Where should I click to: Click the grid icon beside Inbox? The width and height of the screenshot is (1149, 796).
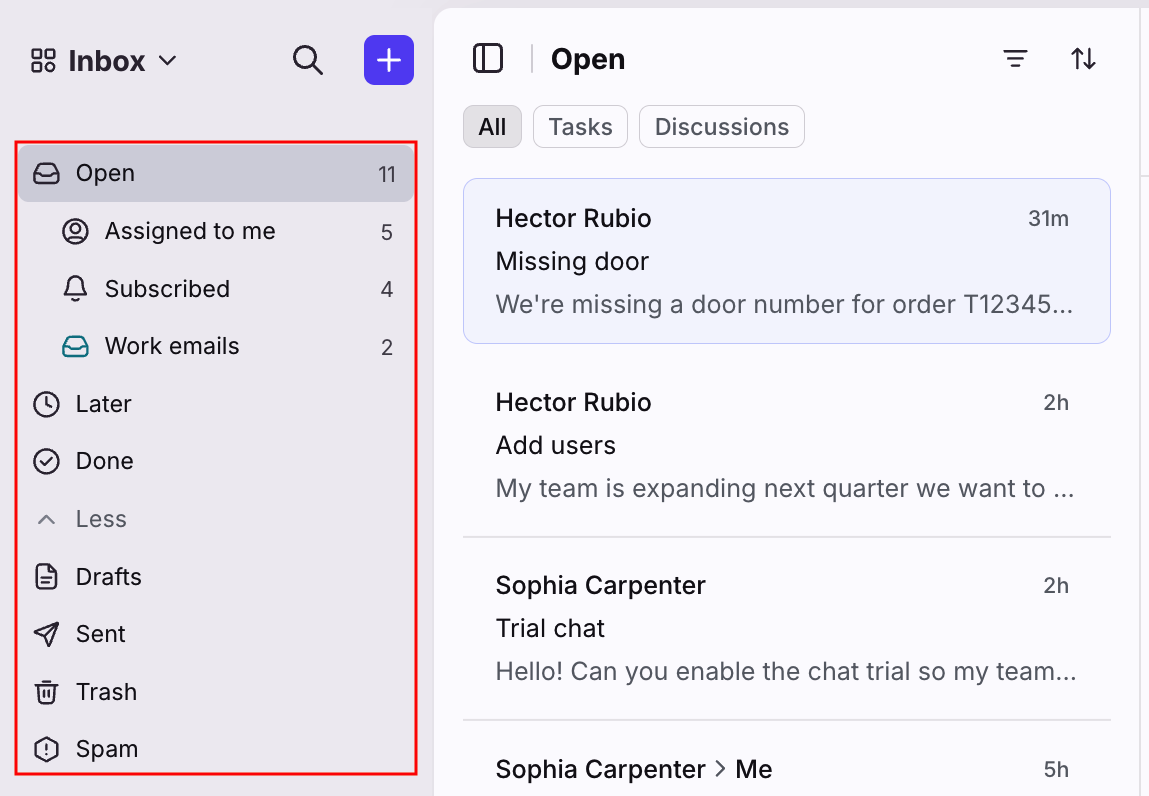click(x=43, y=61)
